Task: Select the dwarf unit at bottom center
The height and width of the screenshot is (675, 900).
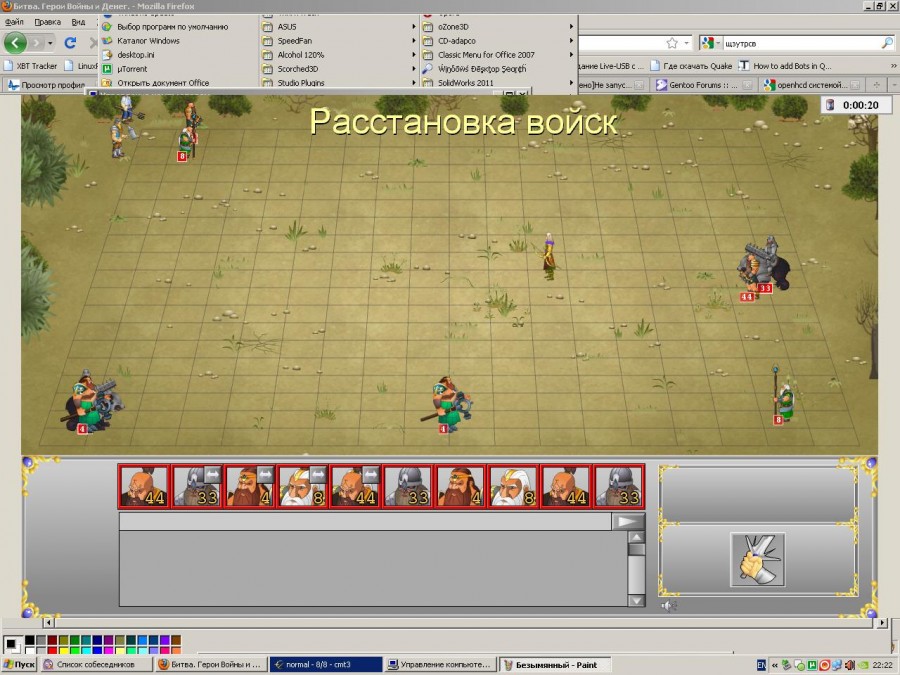Action: [x=452, y=401]
